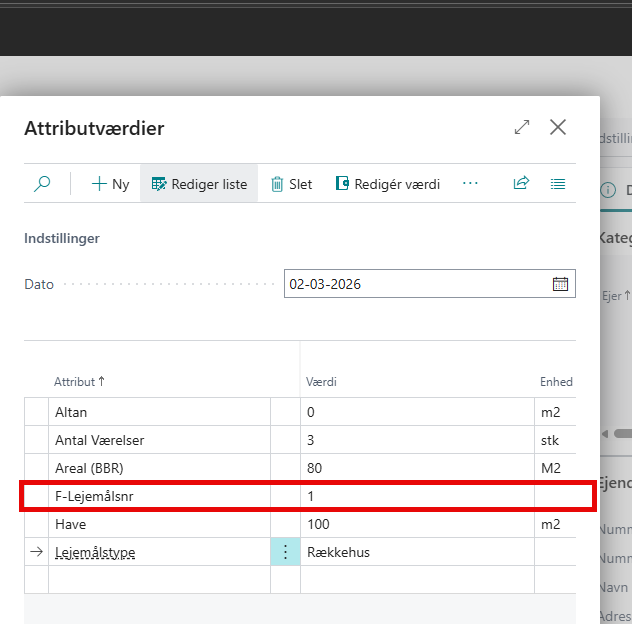This screenshot has height=624, width=632.
Task: Click Slet trash can action
Action: [x=291, y=184]
